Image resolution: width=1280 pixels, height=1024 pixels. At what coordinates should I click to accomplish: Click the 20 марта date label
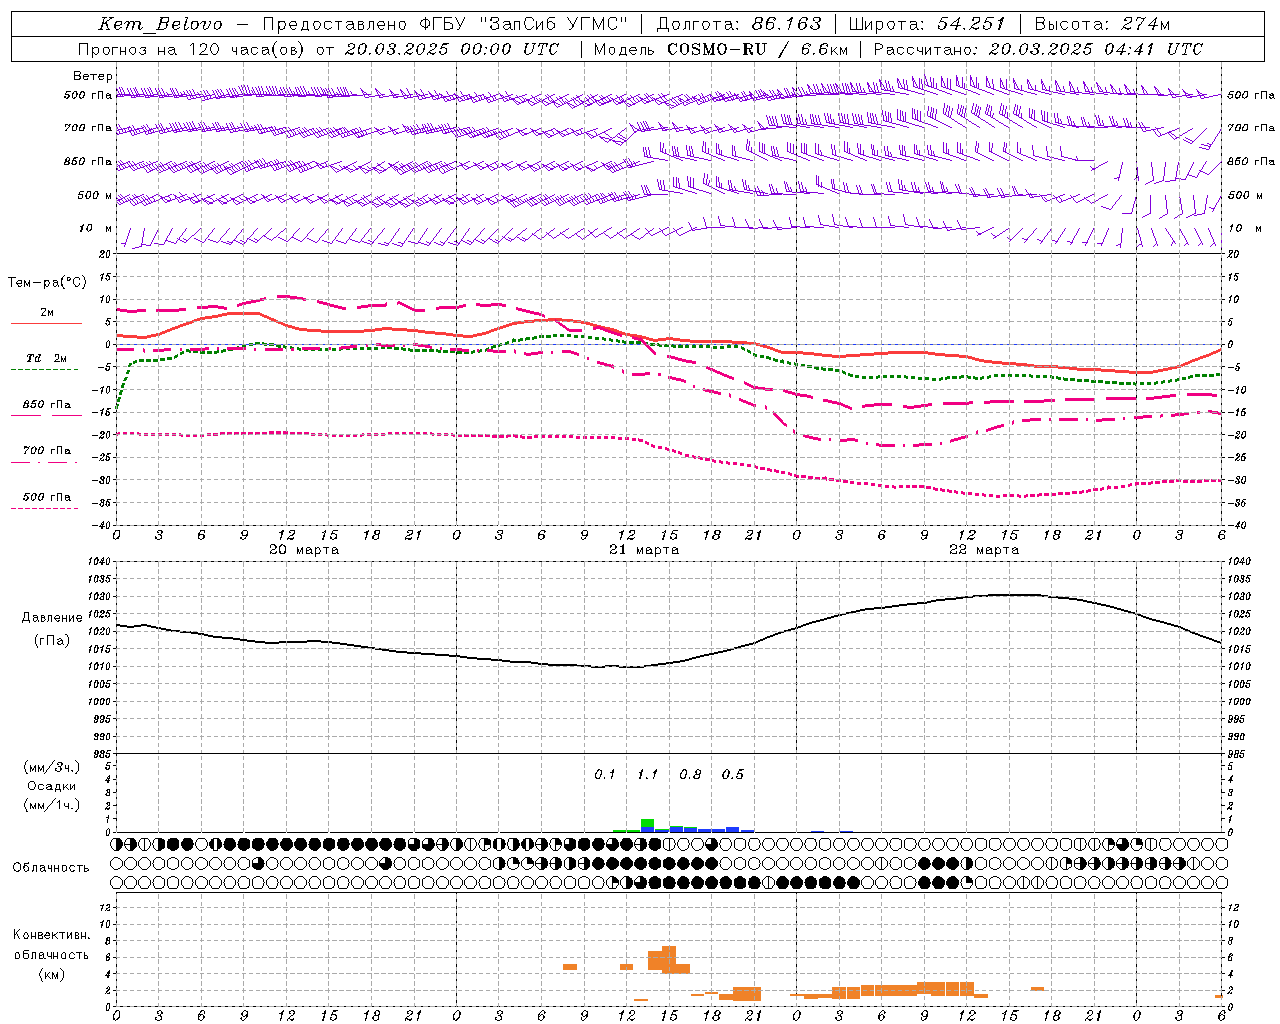[x=304, y=550]
